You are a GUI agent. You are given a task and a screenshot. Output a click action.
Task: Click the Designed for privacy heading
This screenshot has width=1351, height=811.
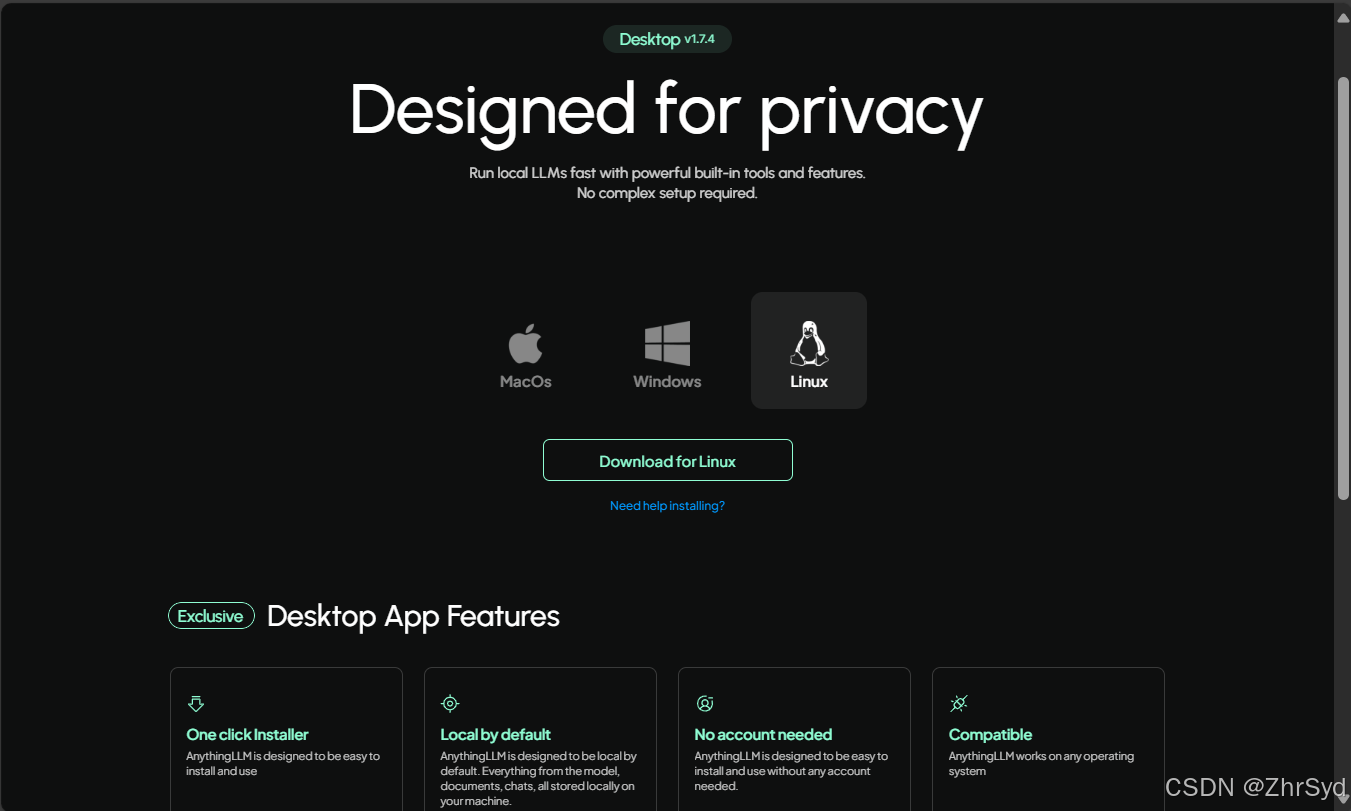(667, 112)
